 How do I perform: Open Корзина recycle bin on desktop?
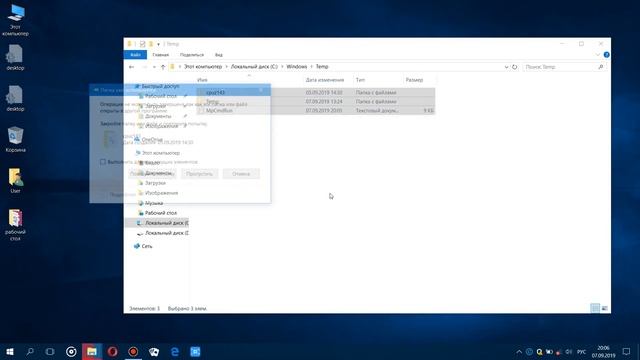tap(16, 140)
